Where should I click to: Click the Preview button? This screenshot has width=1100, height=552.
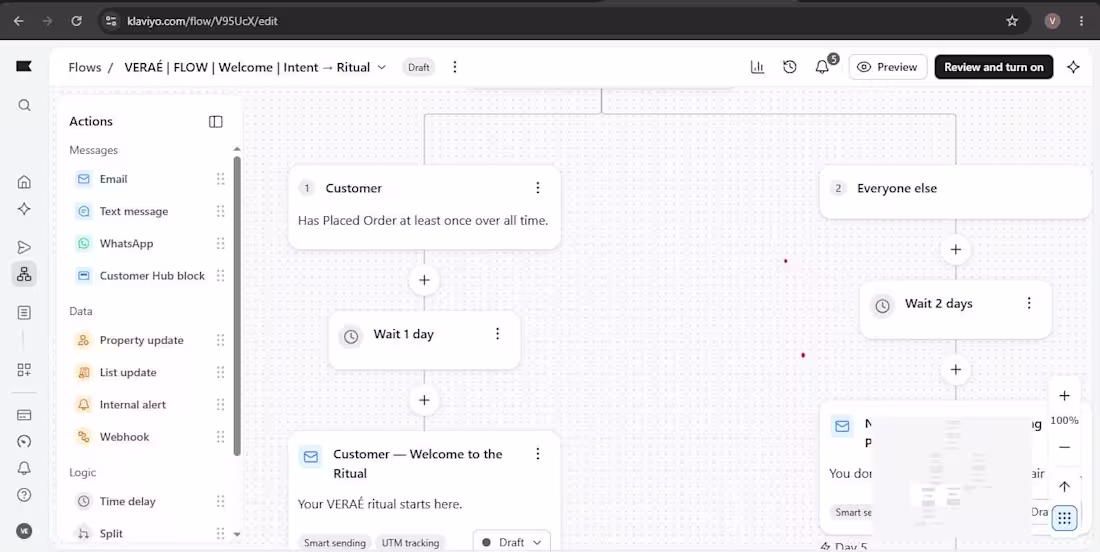(x=887, y=67)
